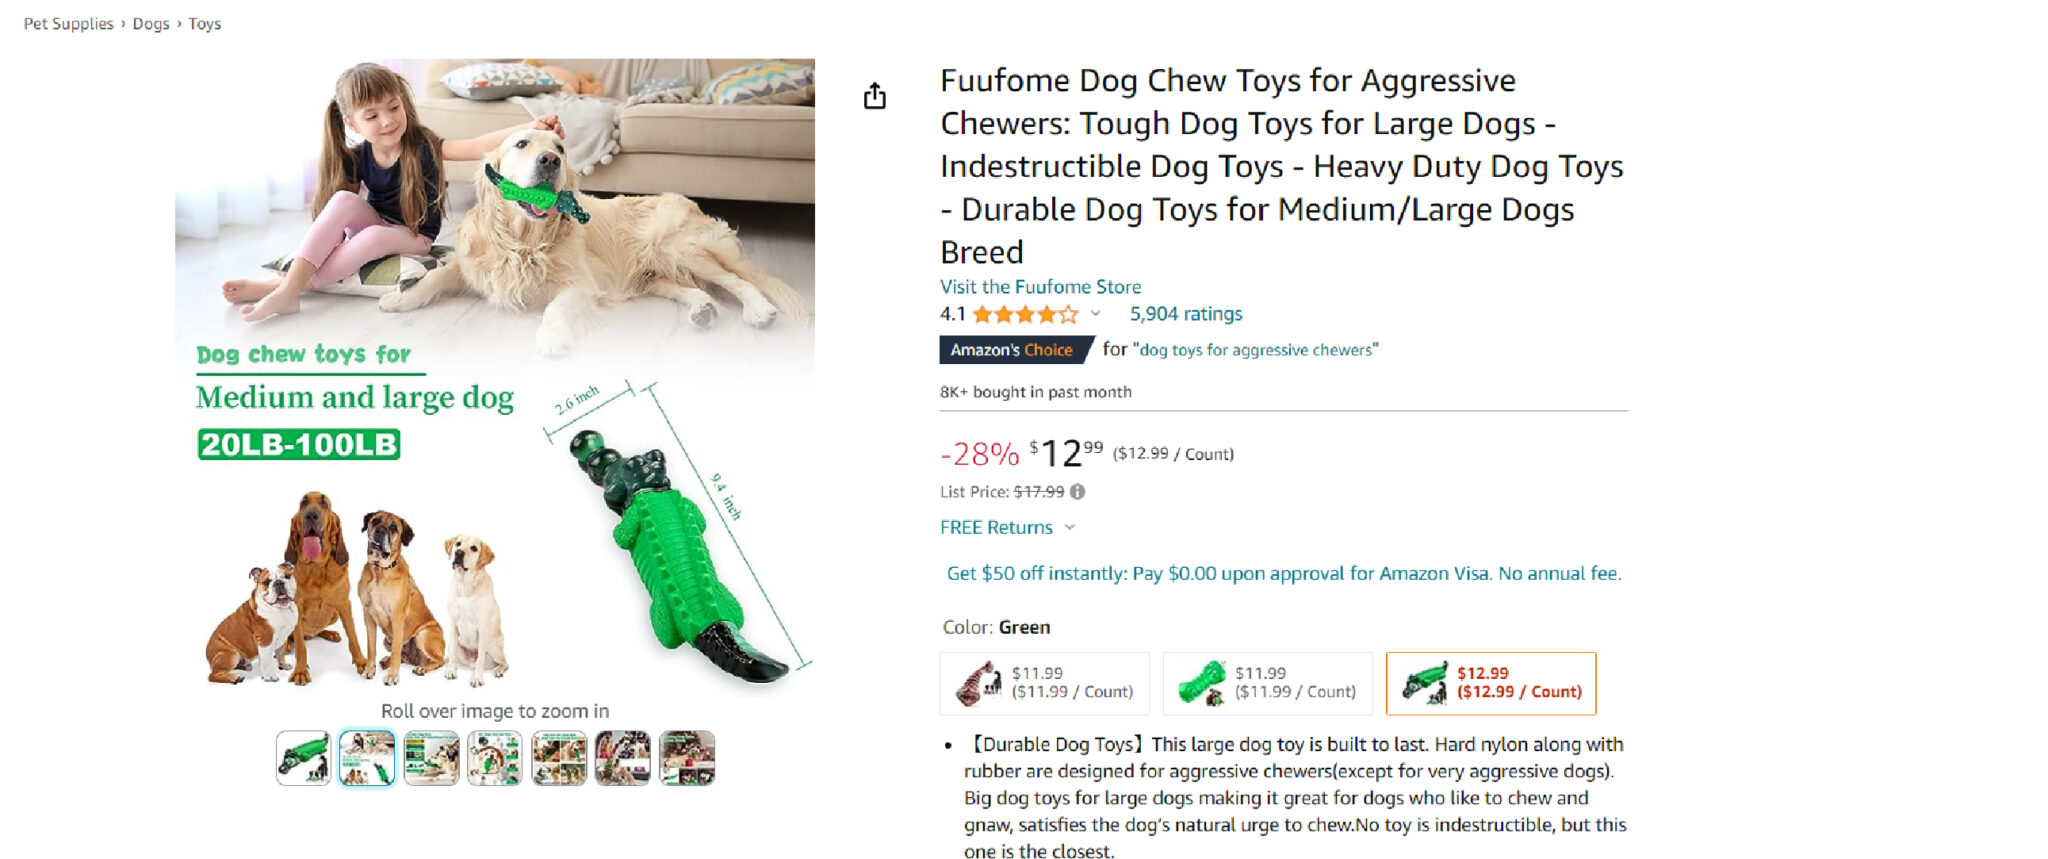Viewport: 2048px width, 859px height.
Task: Select the green alligator $12.99 option
Action: click(1491, 683)
